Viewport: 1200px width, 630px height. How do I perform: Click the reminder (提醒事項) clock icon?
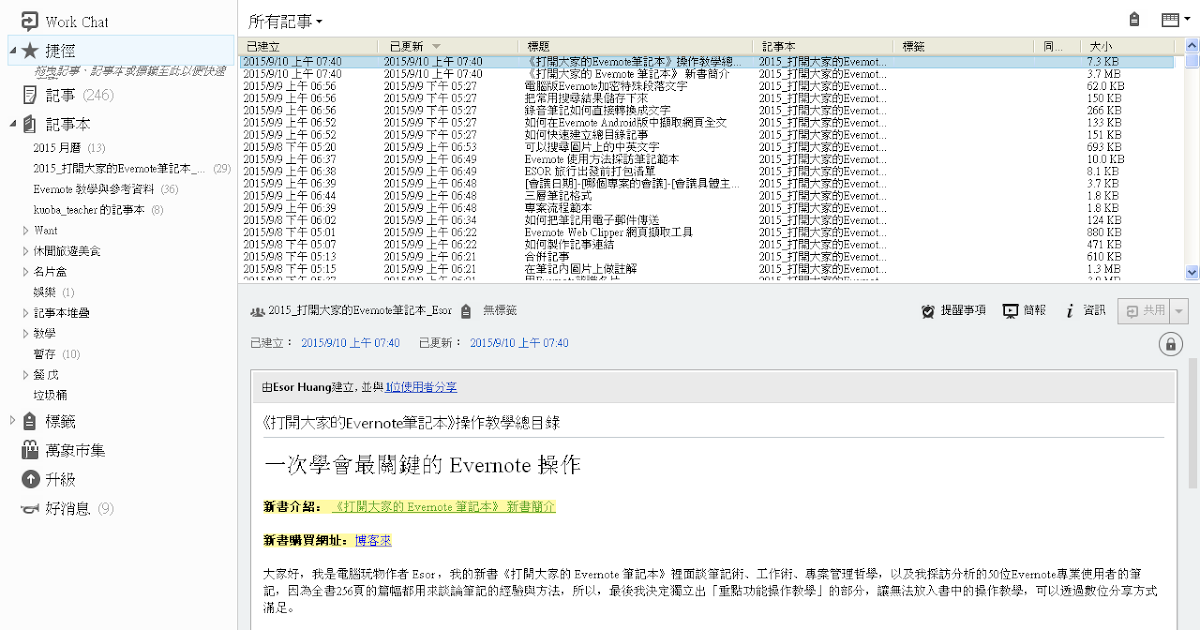[928, 311]
